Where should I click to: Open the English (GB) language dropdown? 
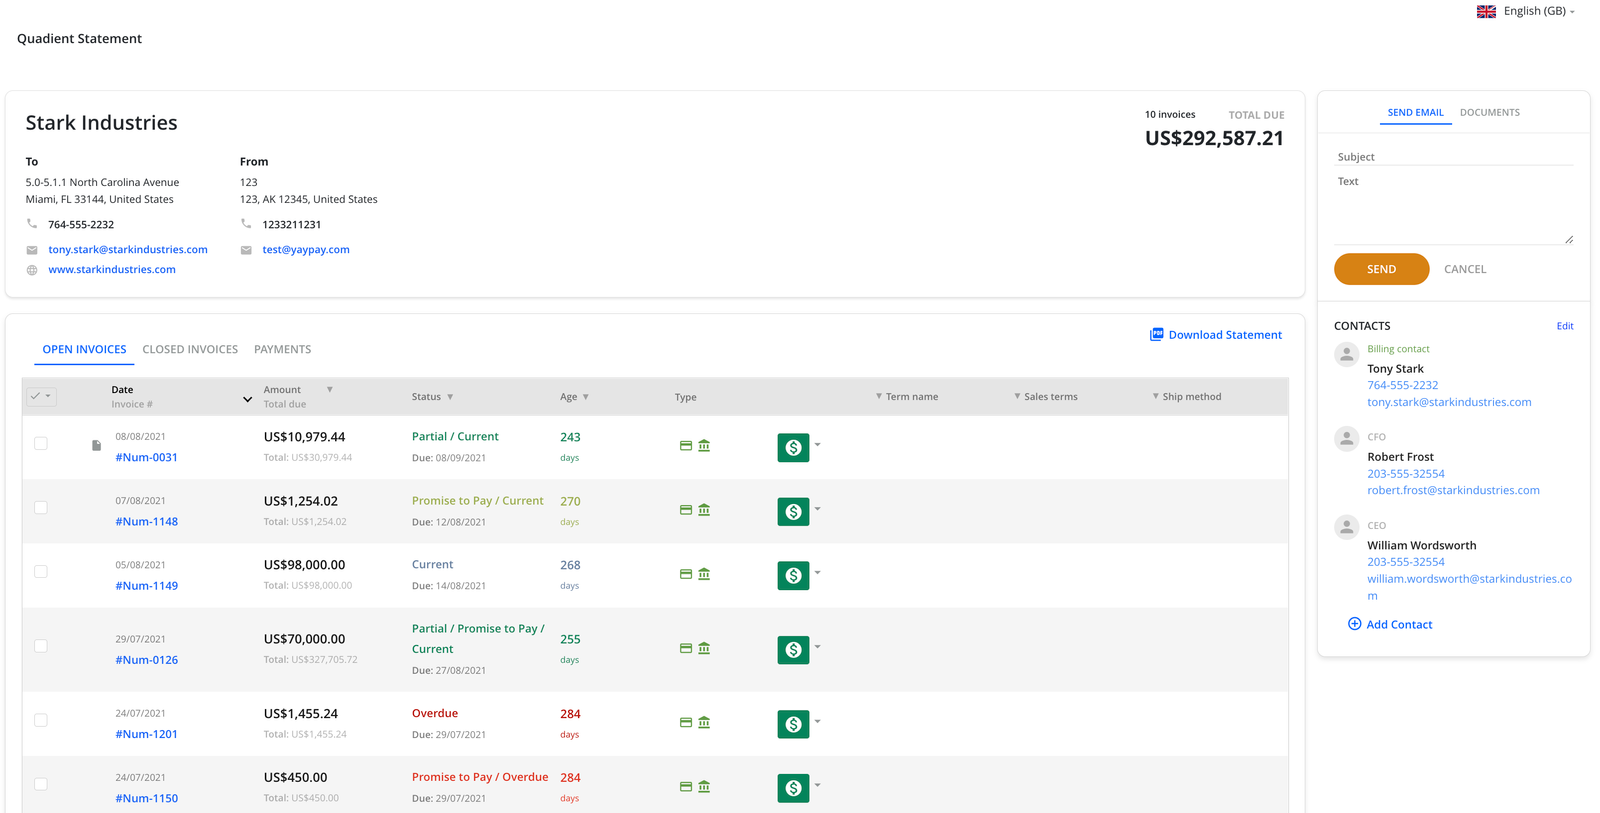tap(1539, 11)
